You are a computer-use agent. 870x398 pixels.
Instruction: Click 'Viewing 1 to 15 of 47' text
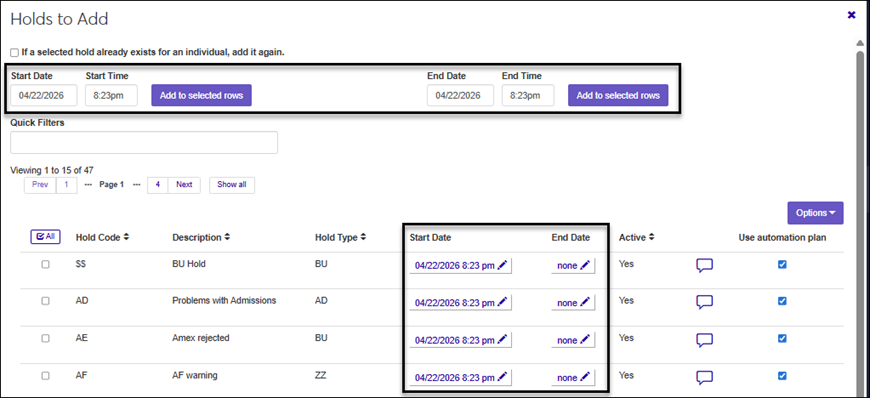[x=52, y=170]
